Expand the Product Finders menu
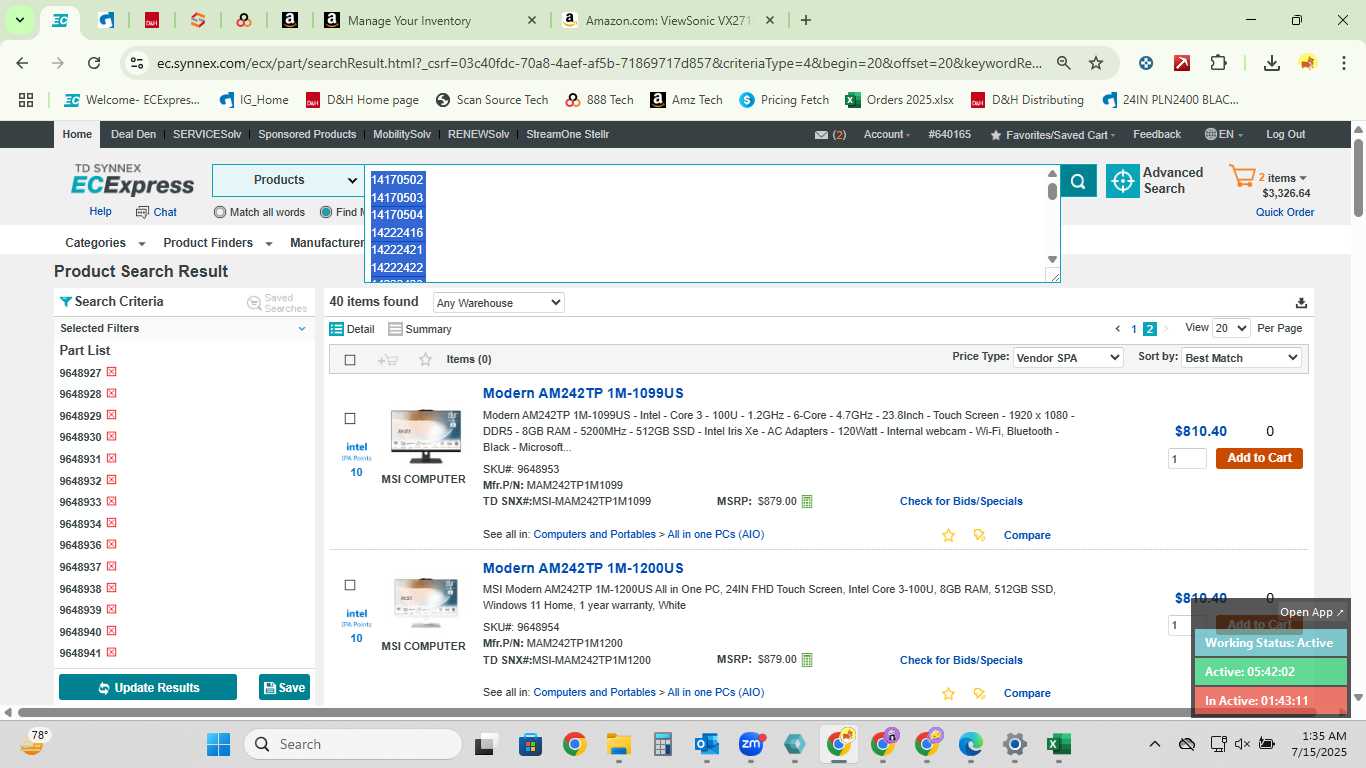Screen dimensions: 1366x768 tap(217, 243)
